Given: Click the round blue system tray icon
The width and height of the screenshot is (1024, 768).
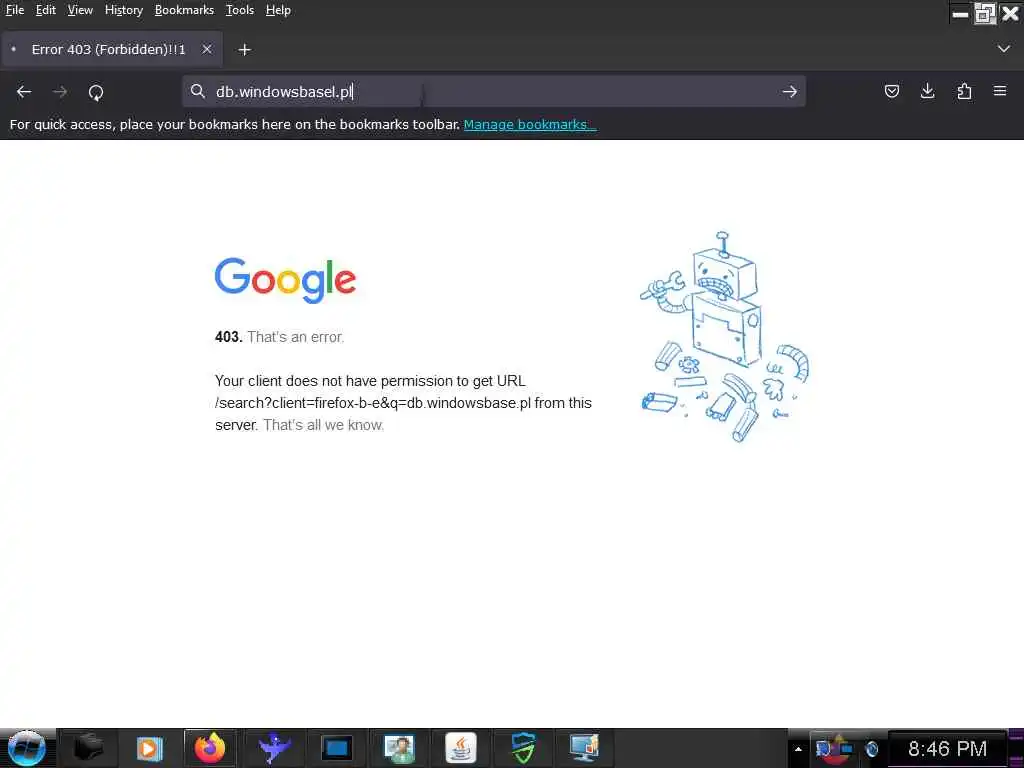Looking at the screenshot, I should tap(871, 749).
